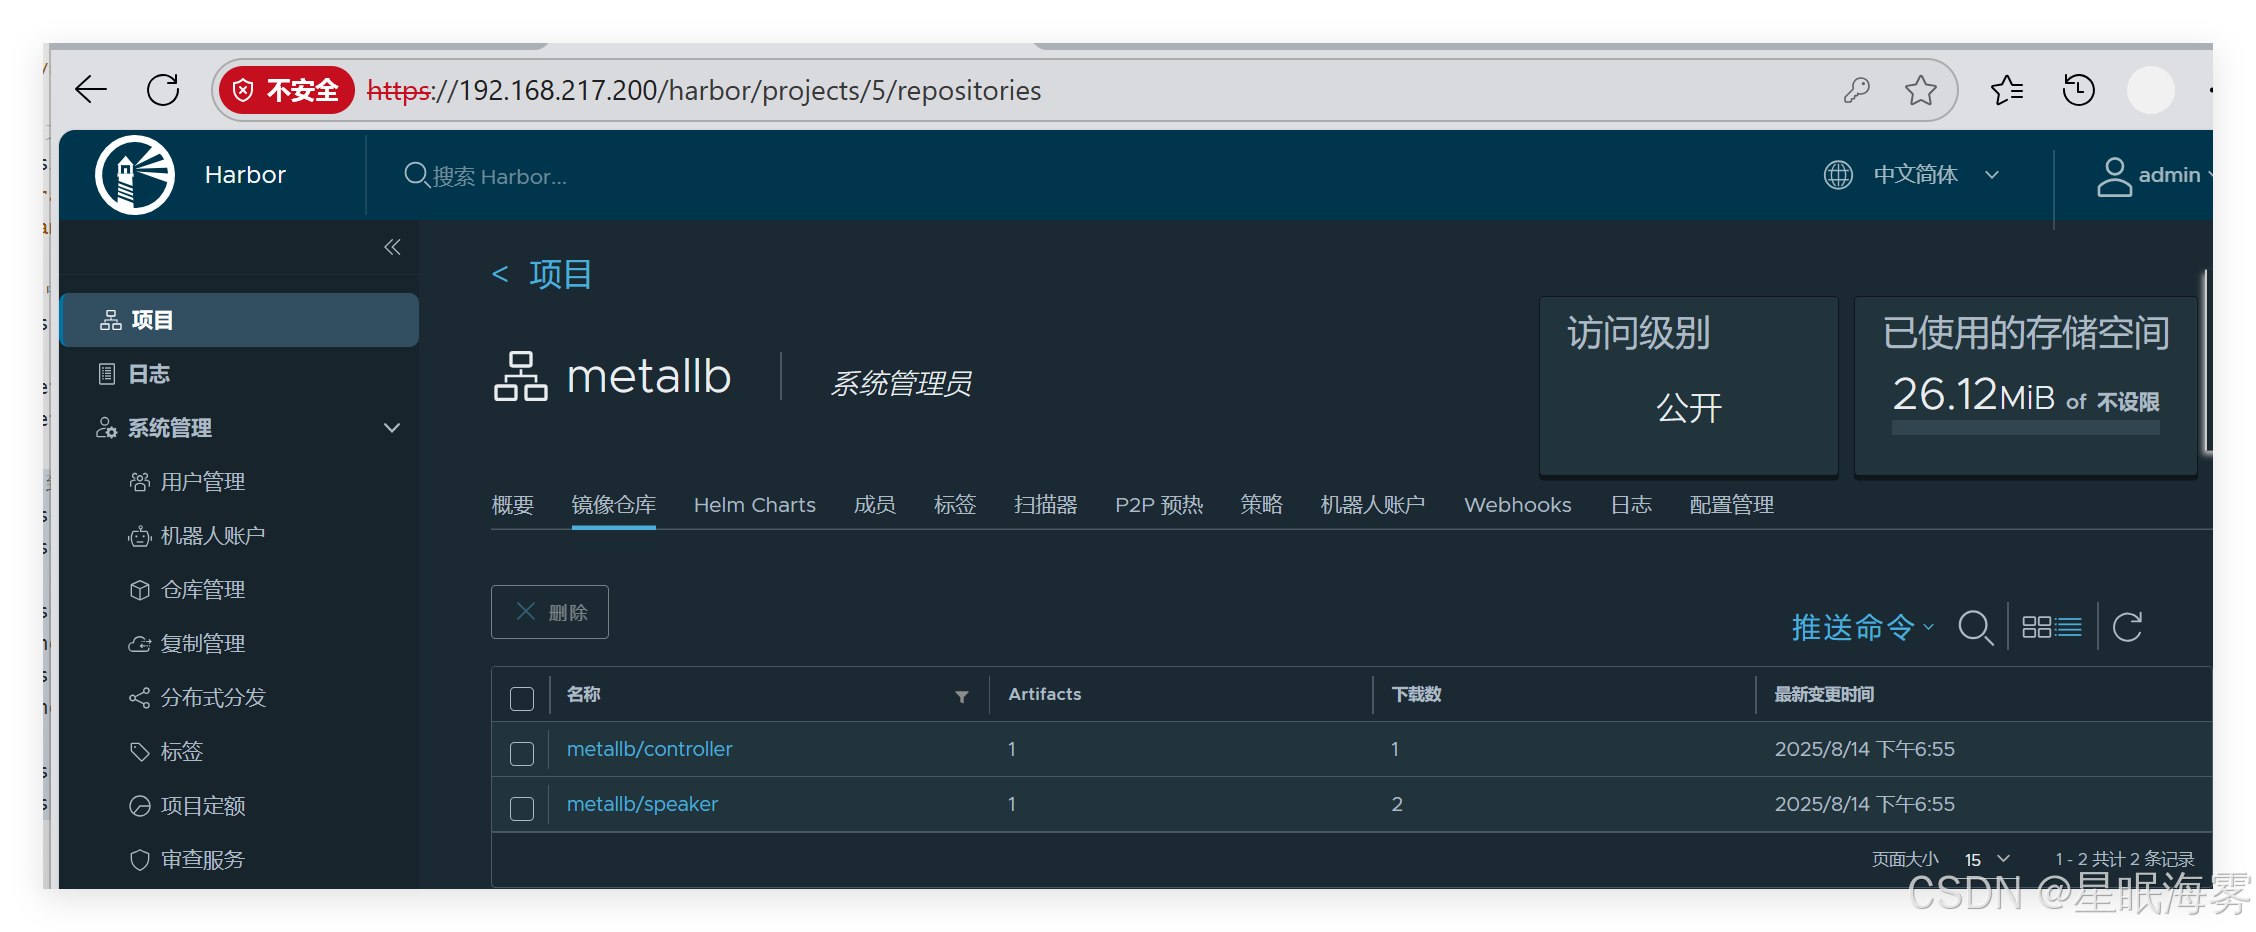Click the 删除 button

[550, 612]
